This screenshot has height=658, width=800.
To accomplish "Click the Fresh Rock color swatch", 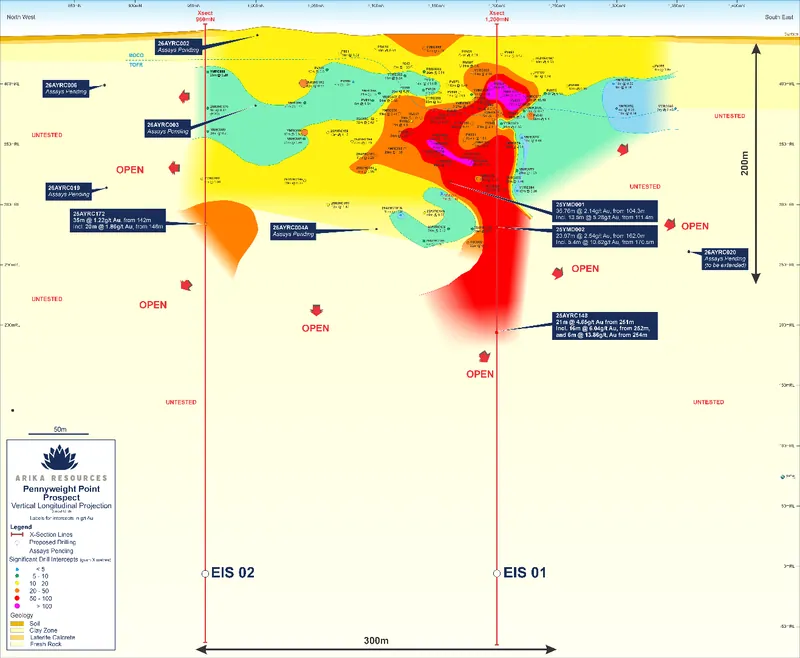I will pyautogui.click(x=17, y=644).
